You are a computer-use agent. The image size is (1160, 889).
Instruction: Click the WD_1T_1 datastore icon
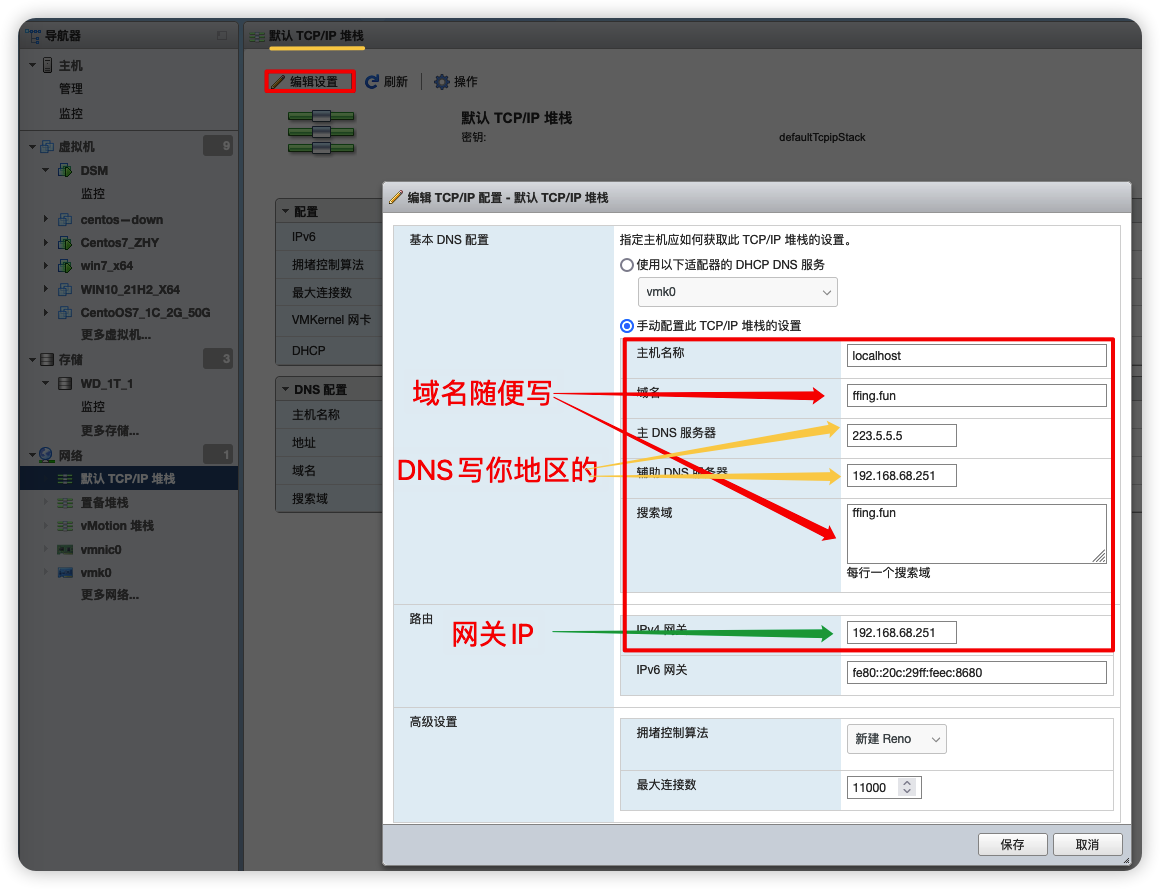pos(65,384)
